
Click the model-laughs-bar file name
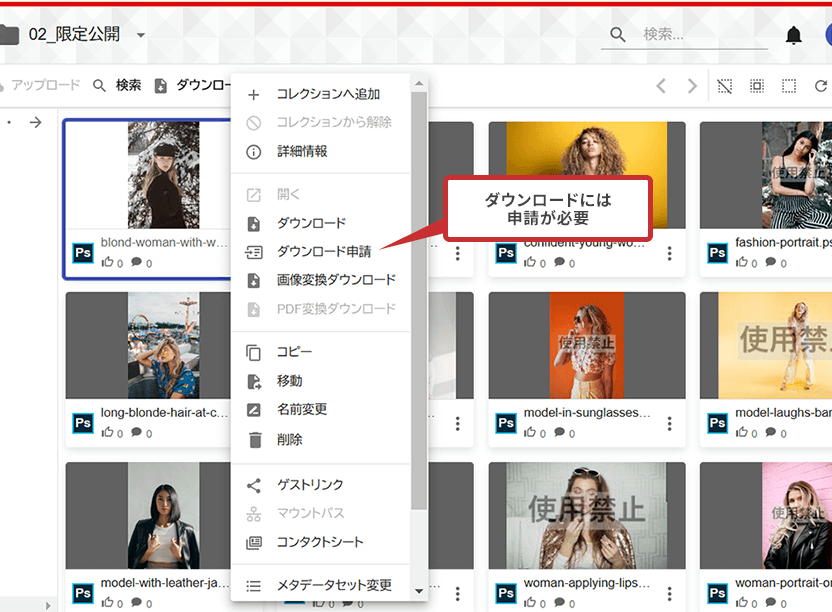783,412
